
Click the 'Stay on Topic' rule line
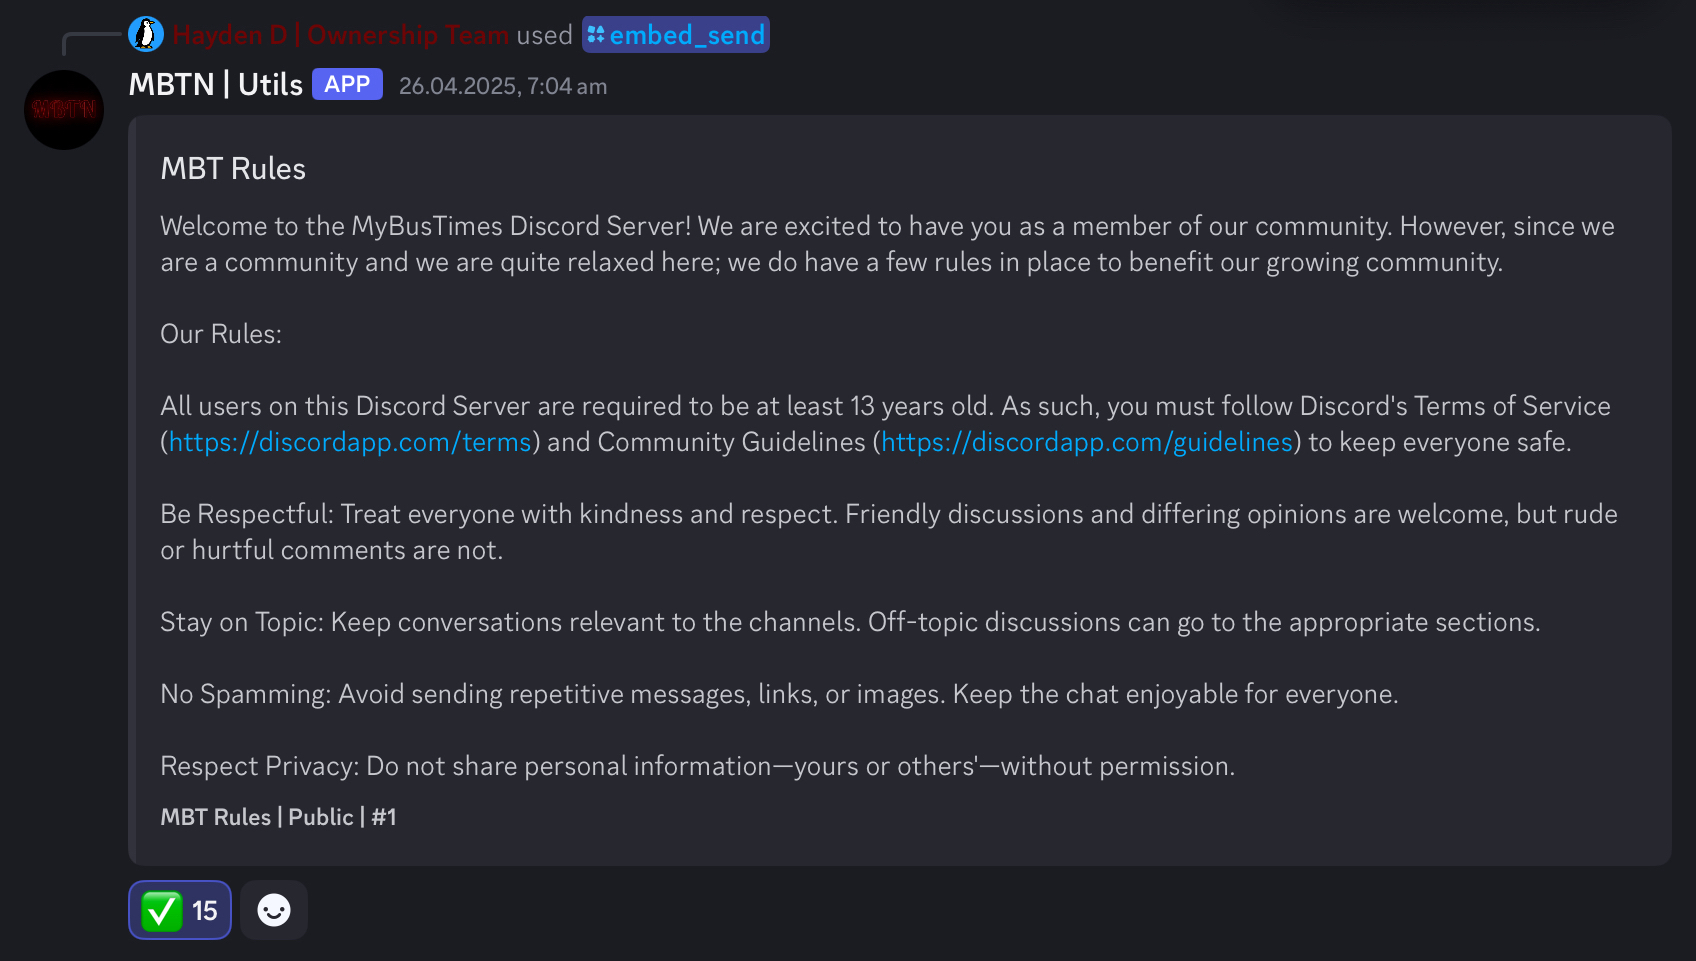click(x=850, y=622)
